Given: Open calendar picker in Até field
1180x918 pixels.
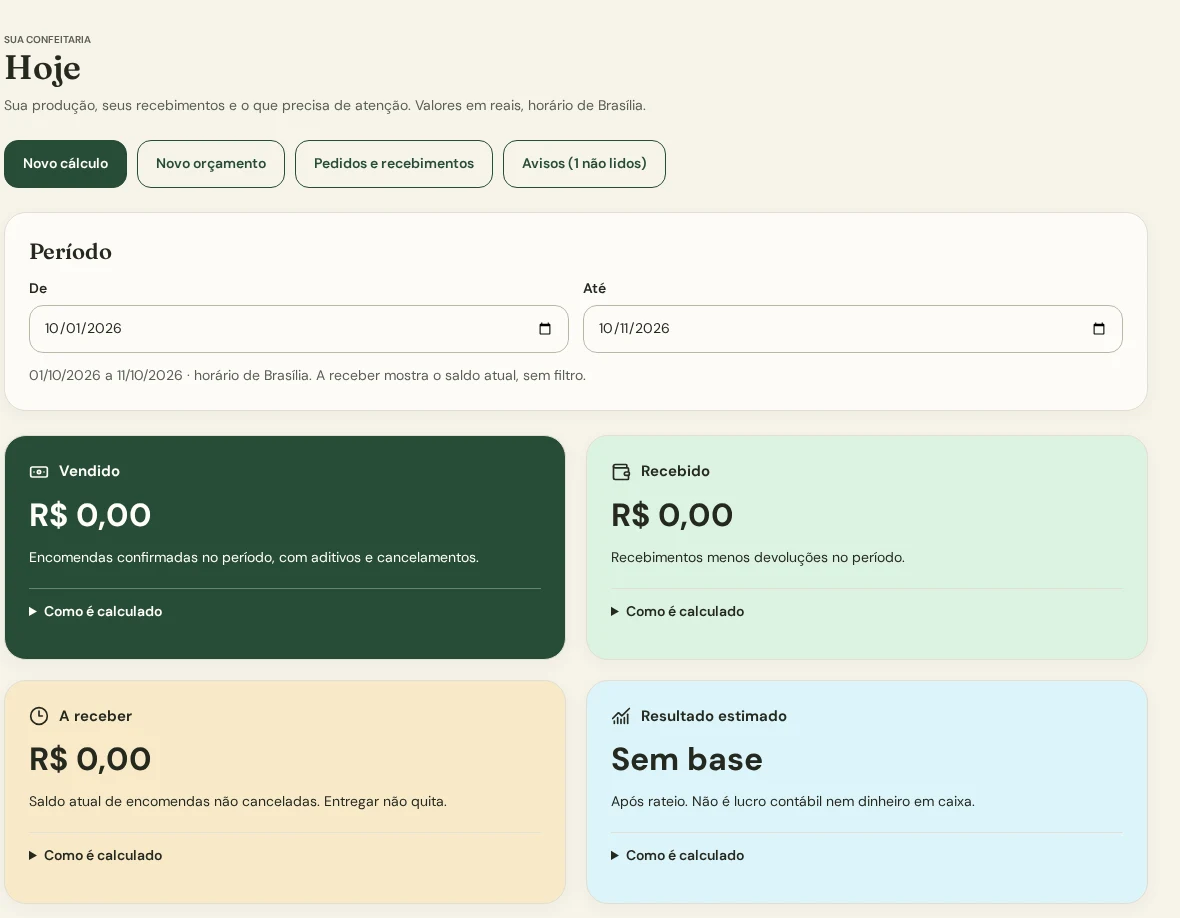Looking at the screenshot, I should (x=1099, y=329).
